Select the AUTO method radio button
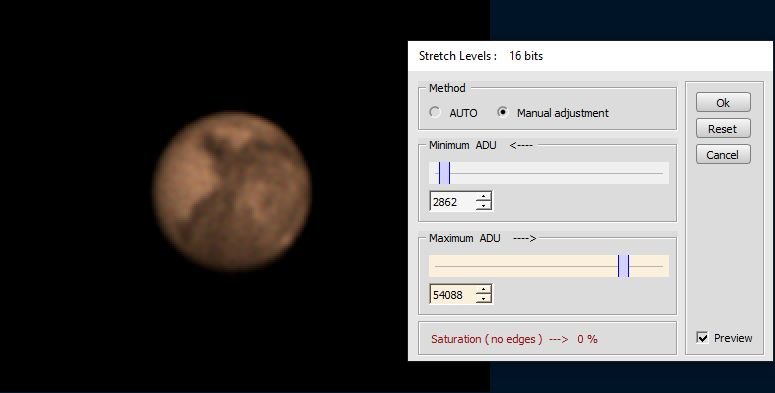 coord(434,113)
